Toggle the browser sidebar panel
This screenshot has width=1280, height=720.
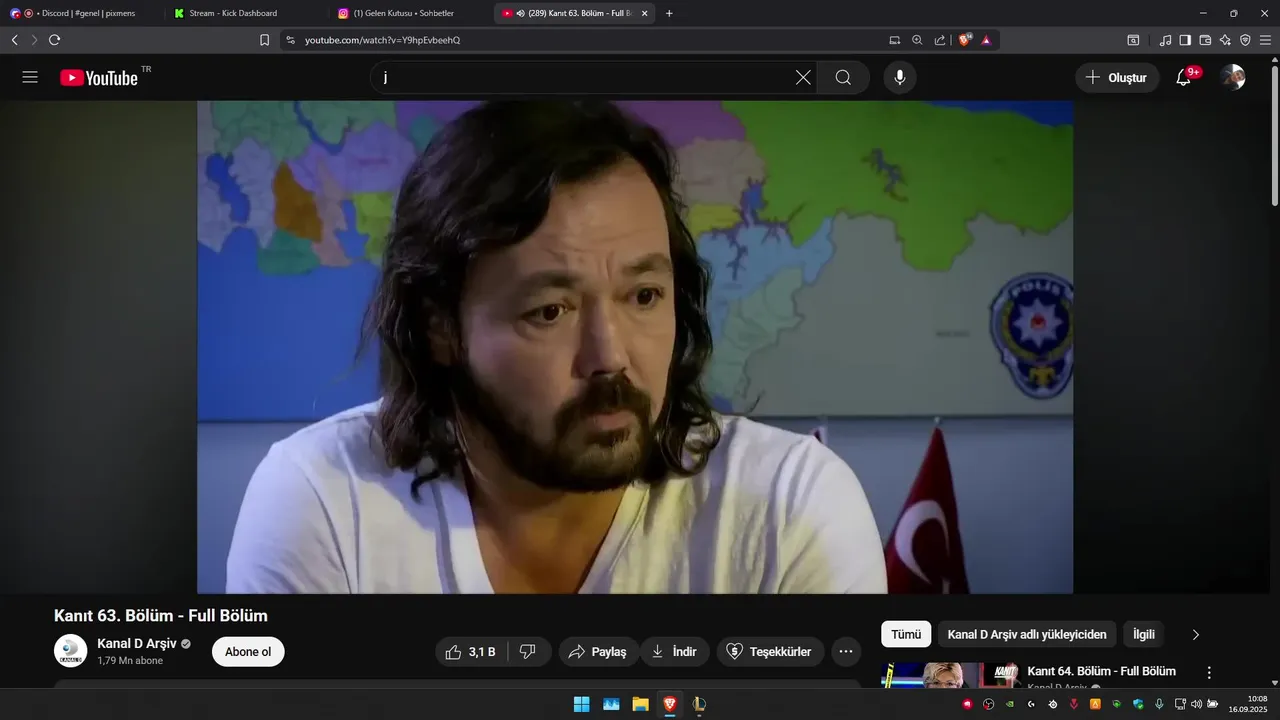1185,40
